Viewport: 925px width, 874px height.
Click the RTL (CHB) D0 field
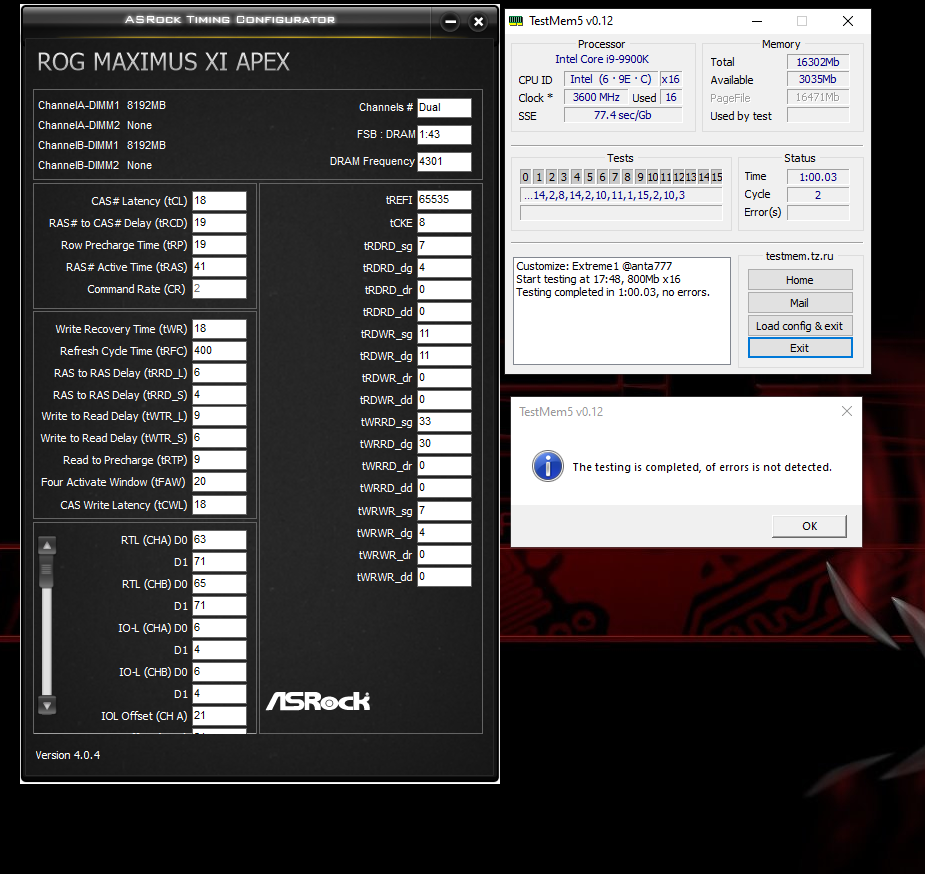coord(219,584)
